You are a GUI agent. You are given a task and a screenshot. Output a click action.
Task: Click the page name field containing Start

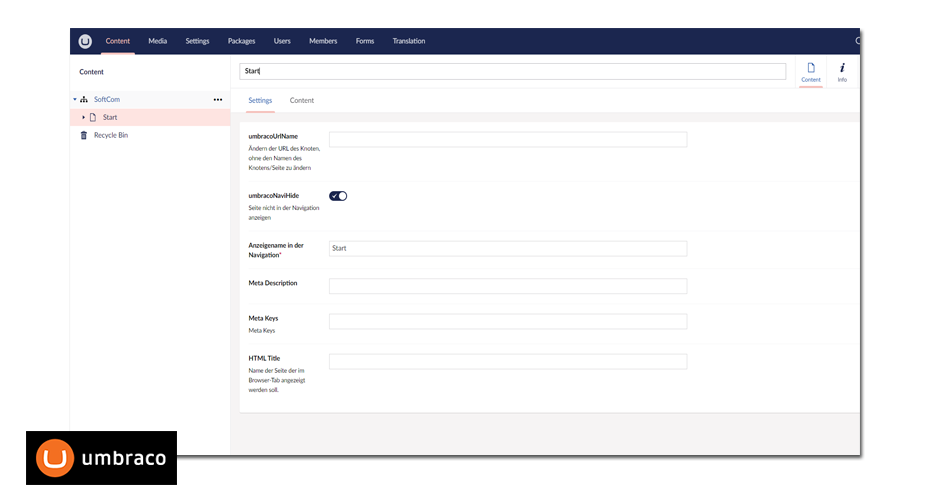(x=512, y=71)
